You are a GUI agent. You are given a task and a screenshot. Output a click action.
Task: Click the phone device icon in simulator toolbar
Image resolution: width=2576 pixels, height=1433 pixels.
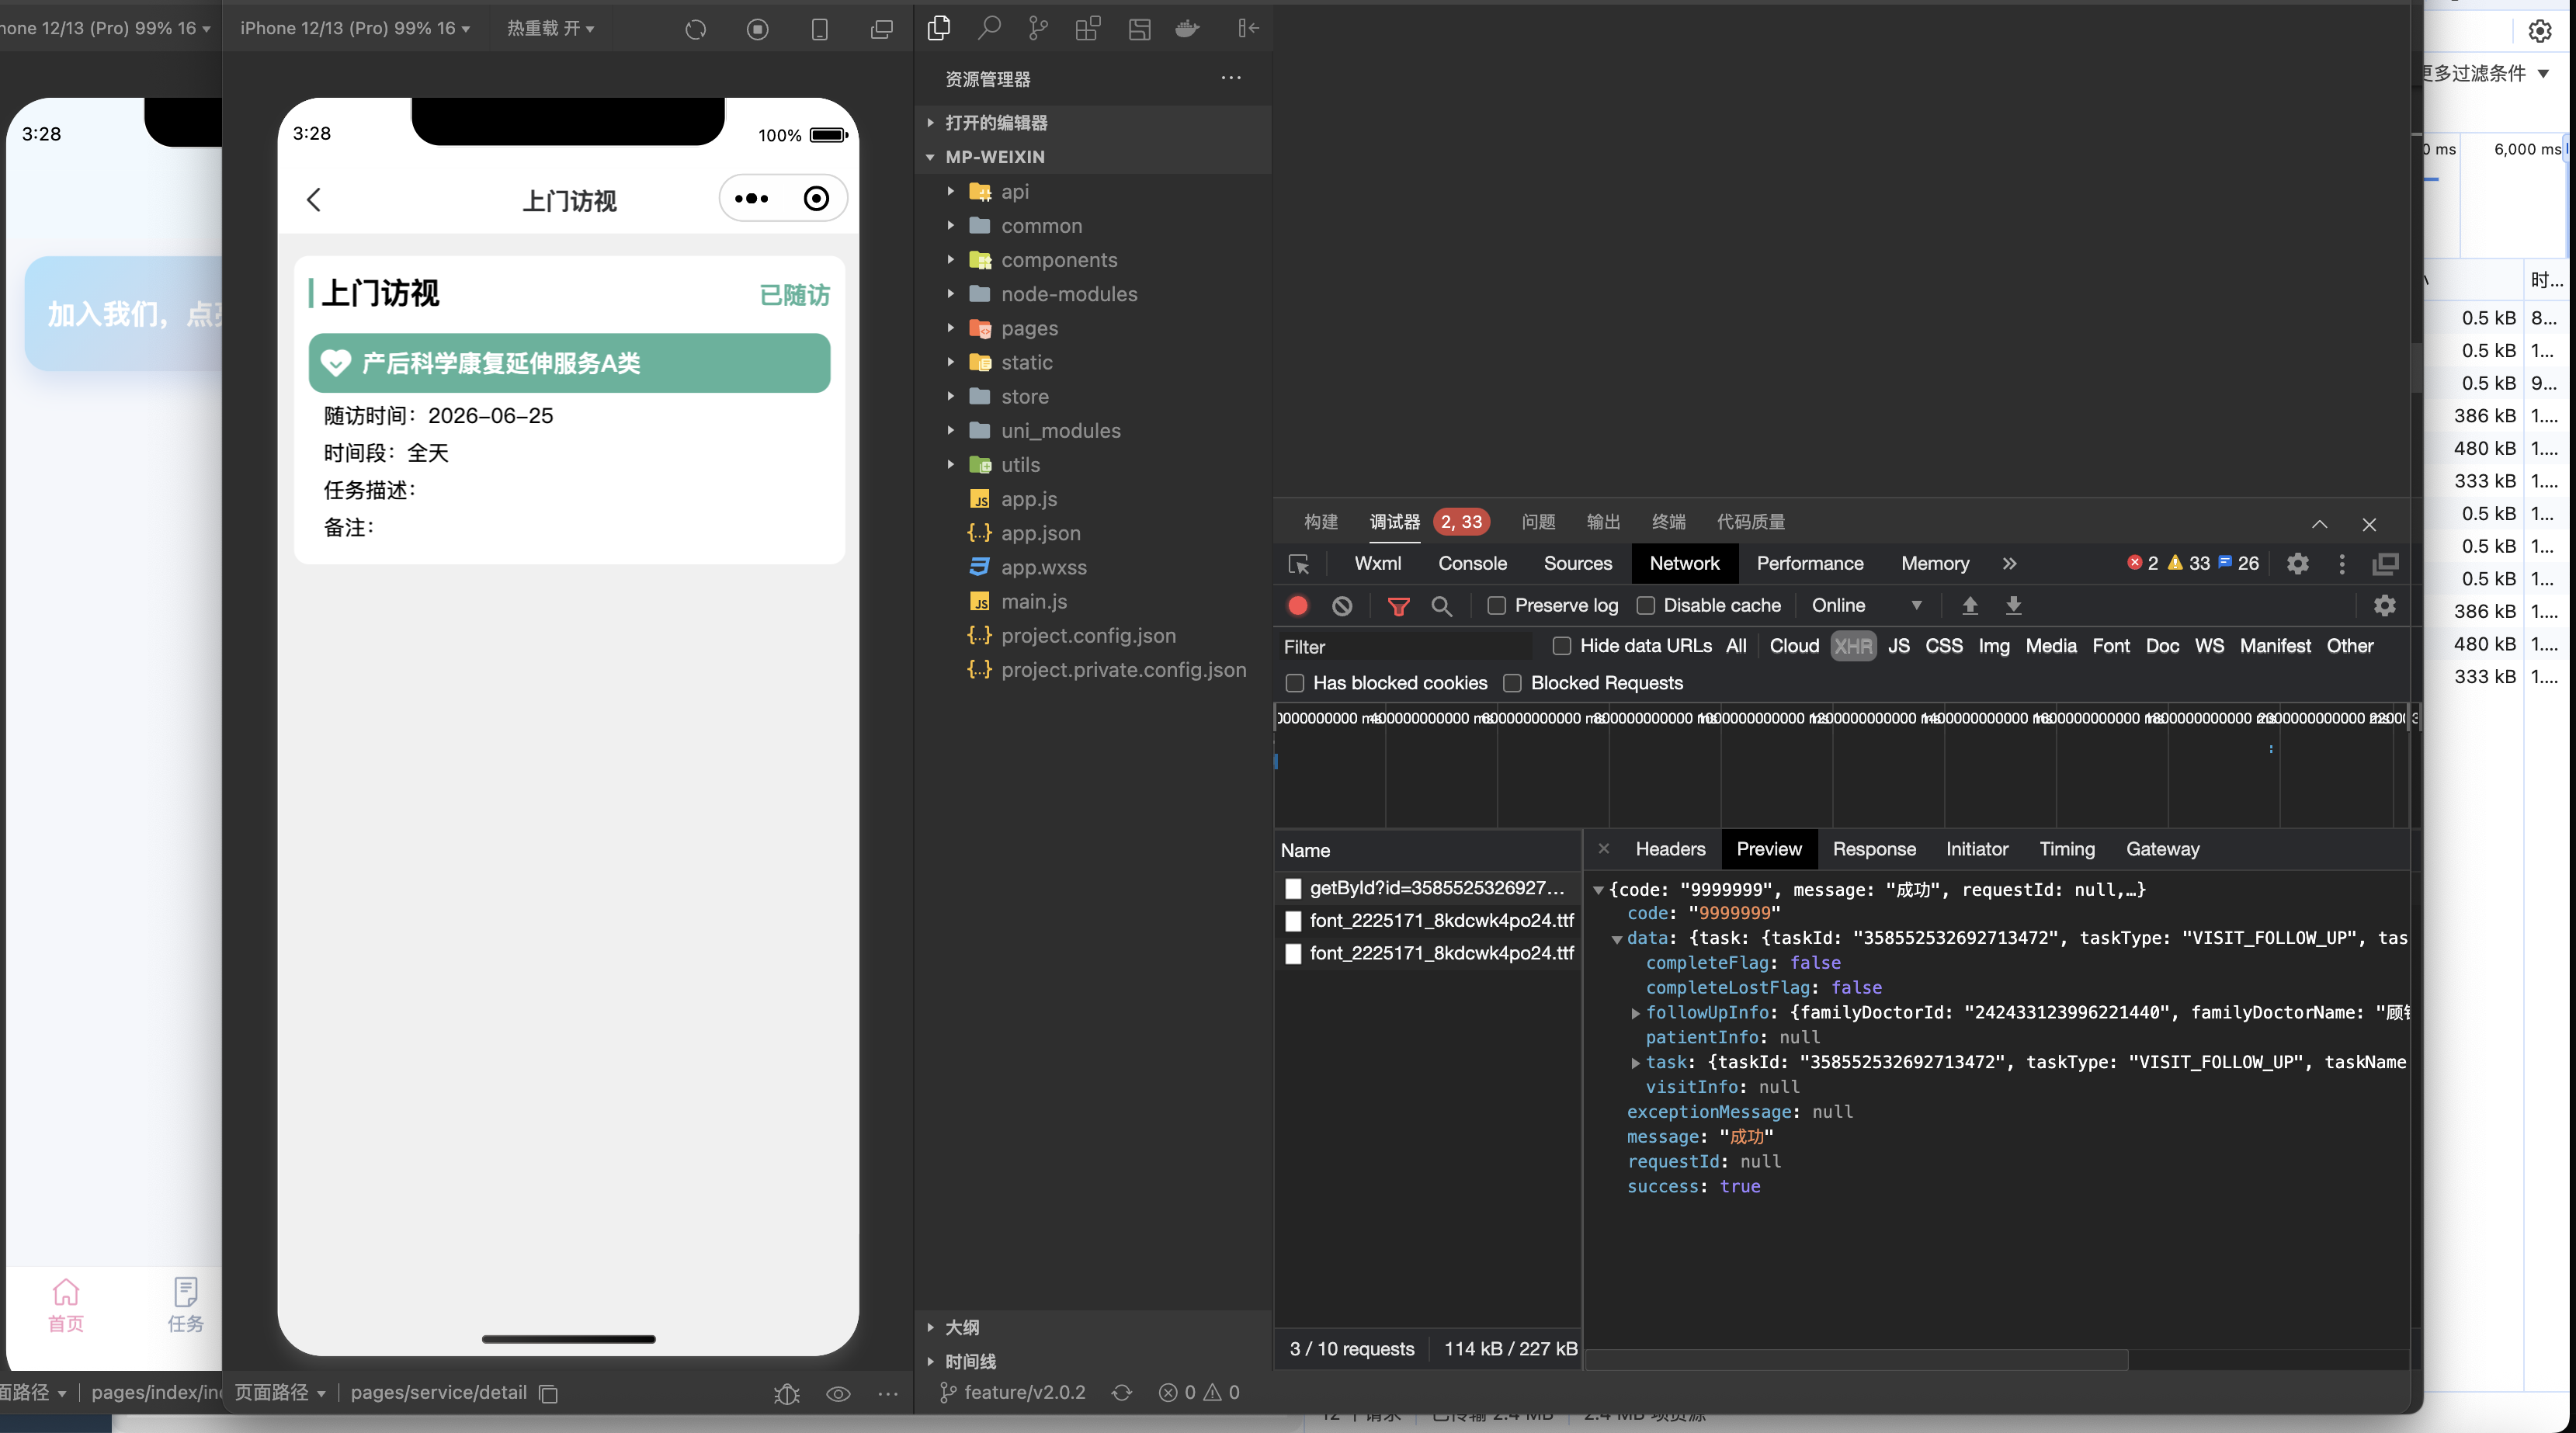tap(820, 29)
